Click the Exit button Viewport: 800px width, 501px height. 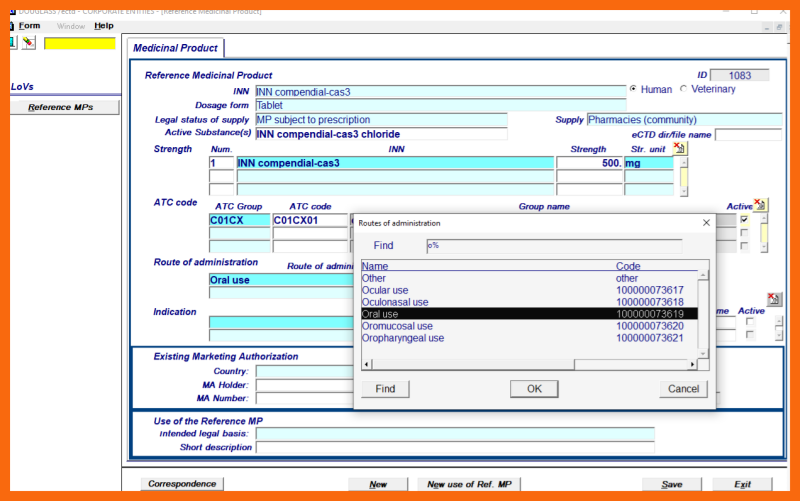tap(742, 484)
